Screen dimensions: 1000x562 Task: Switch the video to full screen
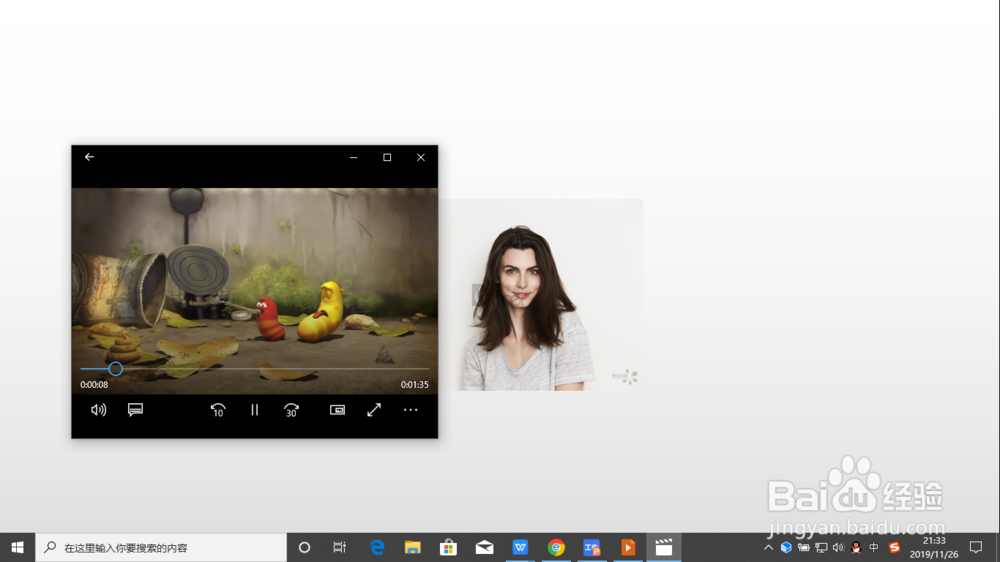[374, 410]
